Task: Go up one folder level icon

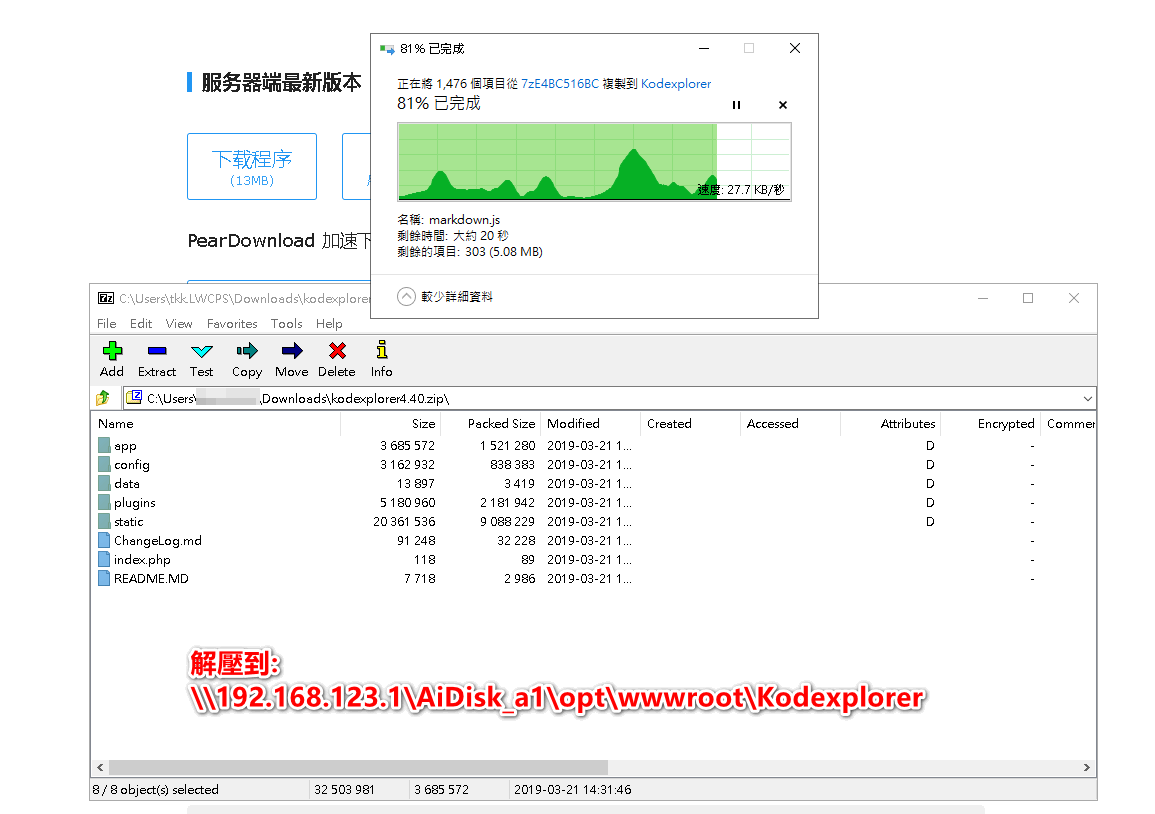Action: 102,399
